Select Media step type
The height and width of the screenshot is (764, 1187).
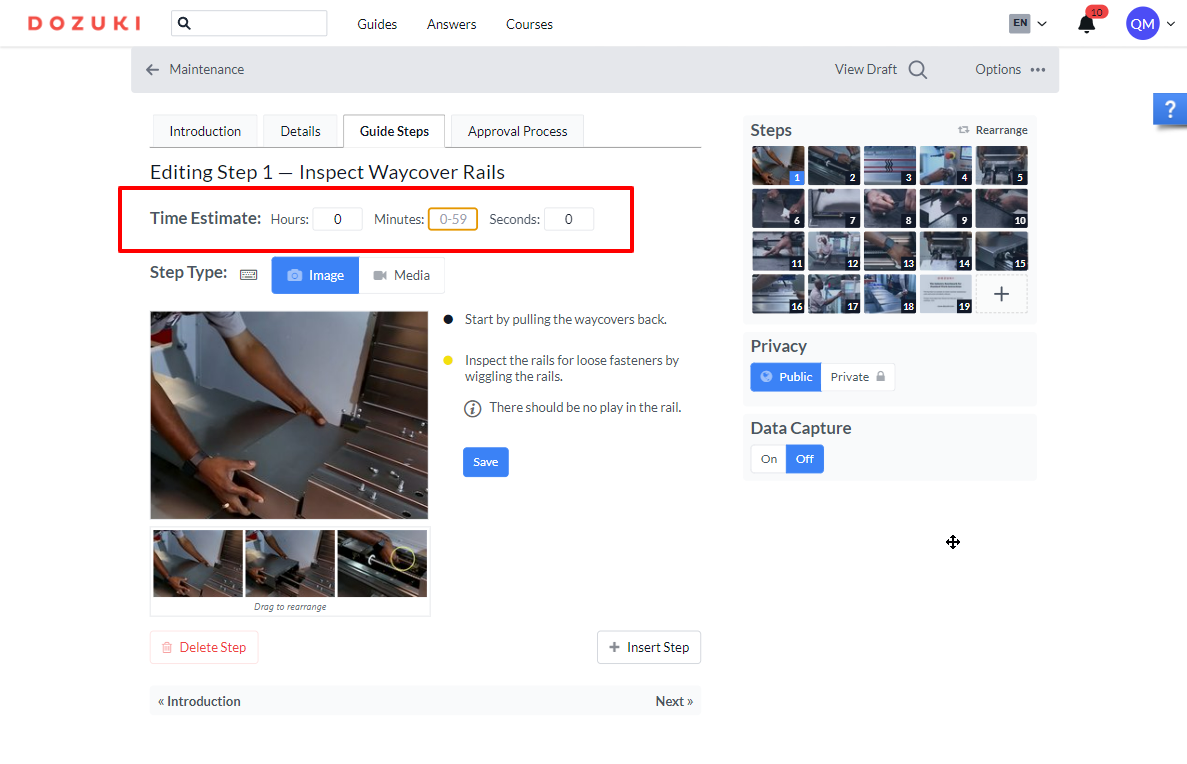pos(401,275)
